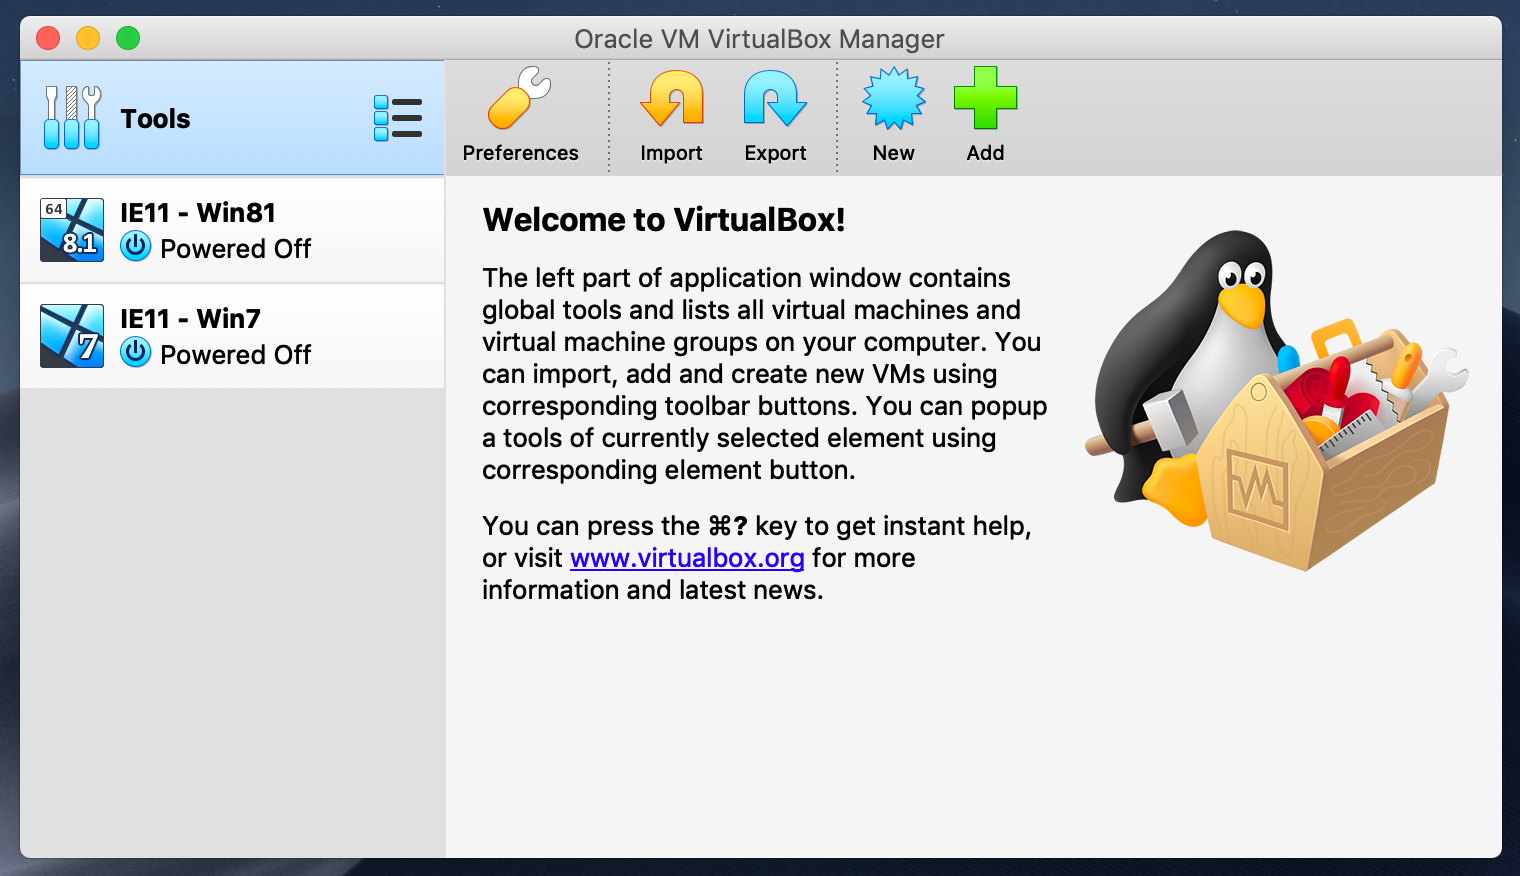Click the Import appliance arrow icon
Viewport: 1520px width, 876px height.
click(x=672, y=98)
